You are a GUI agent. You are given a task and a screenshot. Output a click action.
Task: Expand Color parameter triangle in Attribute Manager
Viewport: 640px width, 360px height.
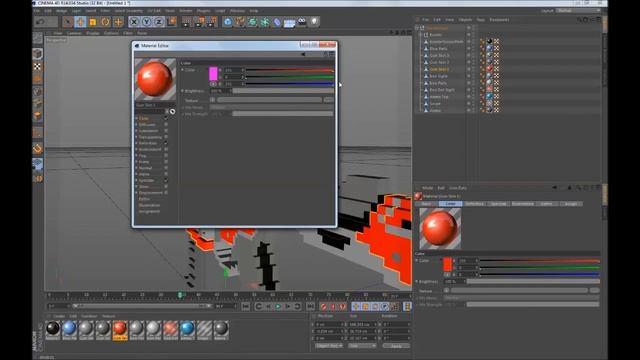417,260
